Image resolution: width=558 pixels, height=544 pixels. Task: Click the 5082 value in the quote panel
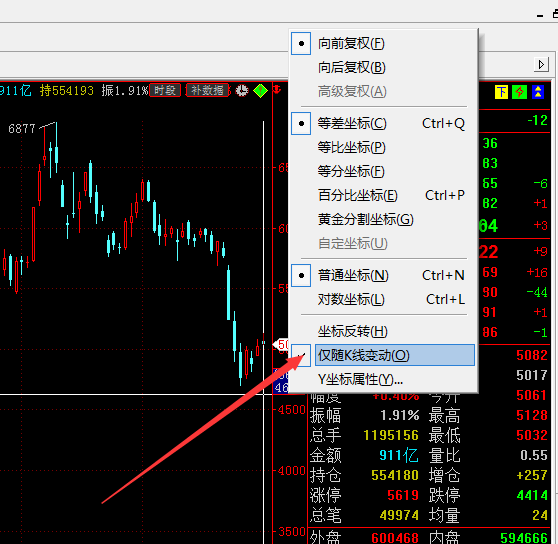[532, 355]
